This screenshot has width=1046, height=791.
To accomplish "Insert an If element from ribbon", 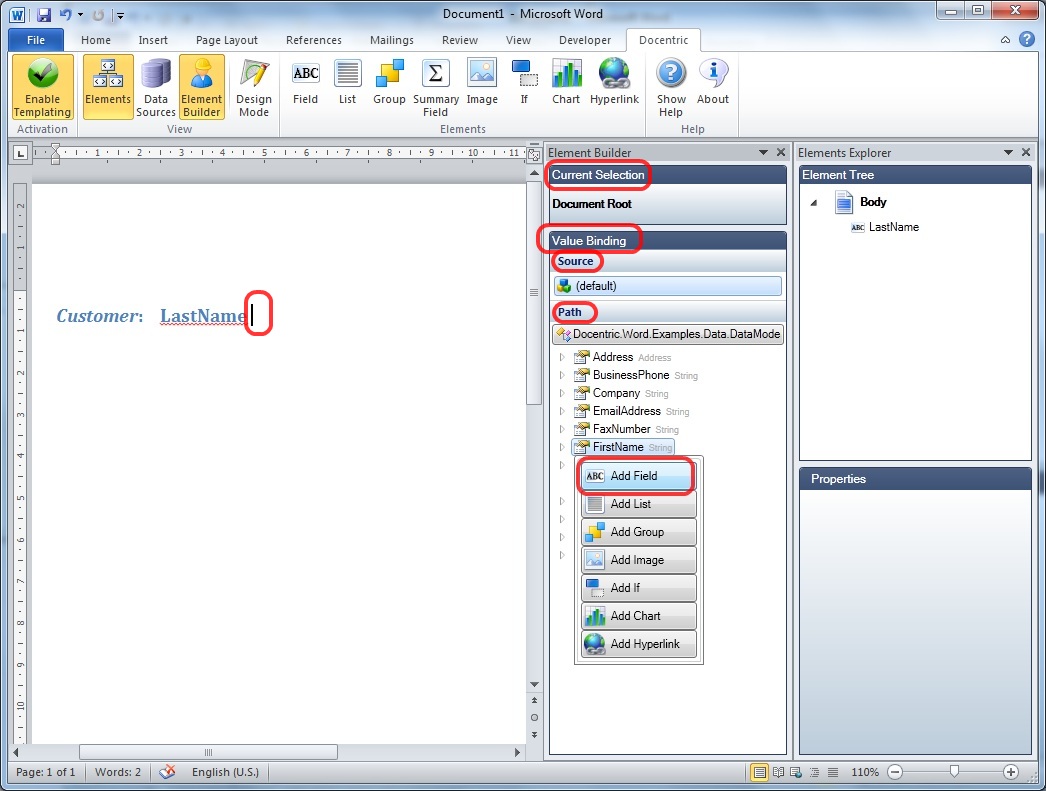I will [x=524, y=83].
